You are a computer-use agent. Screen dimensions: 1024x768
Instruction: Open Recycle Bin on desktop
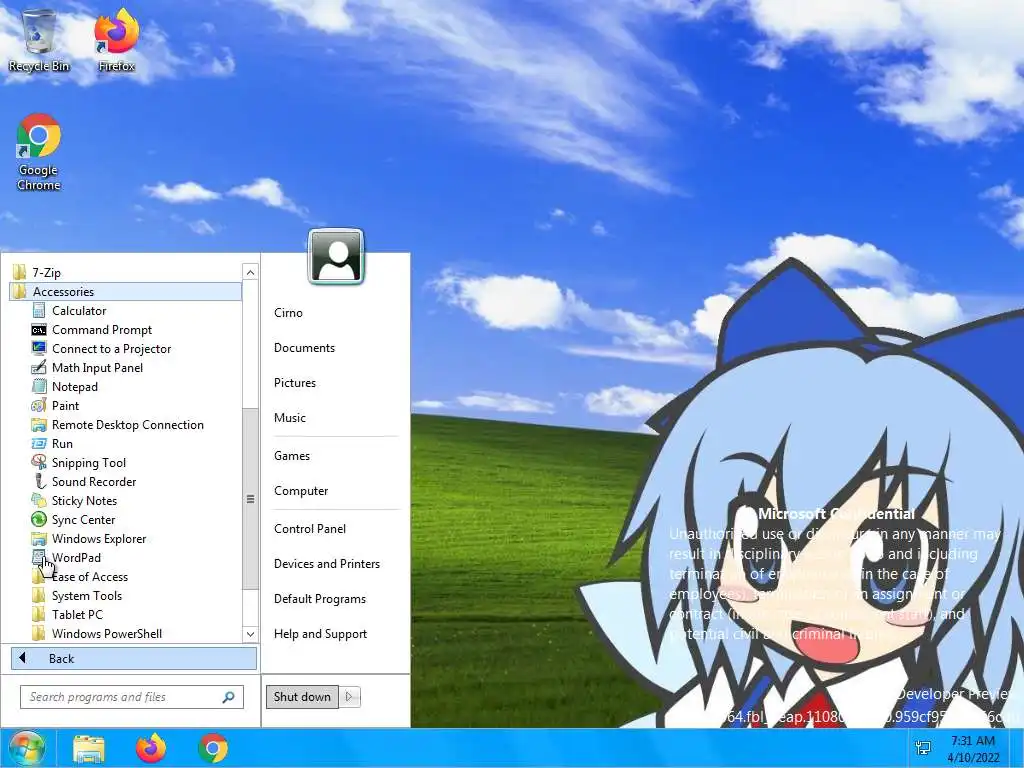(x=39, y=39)
